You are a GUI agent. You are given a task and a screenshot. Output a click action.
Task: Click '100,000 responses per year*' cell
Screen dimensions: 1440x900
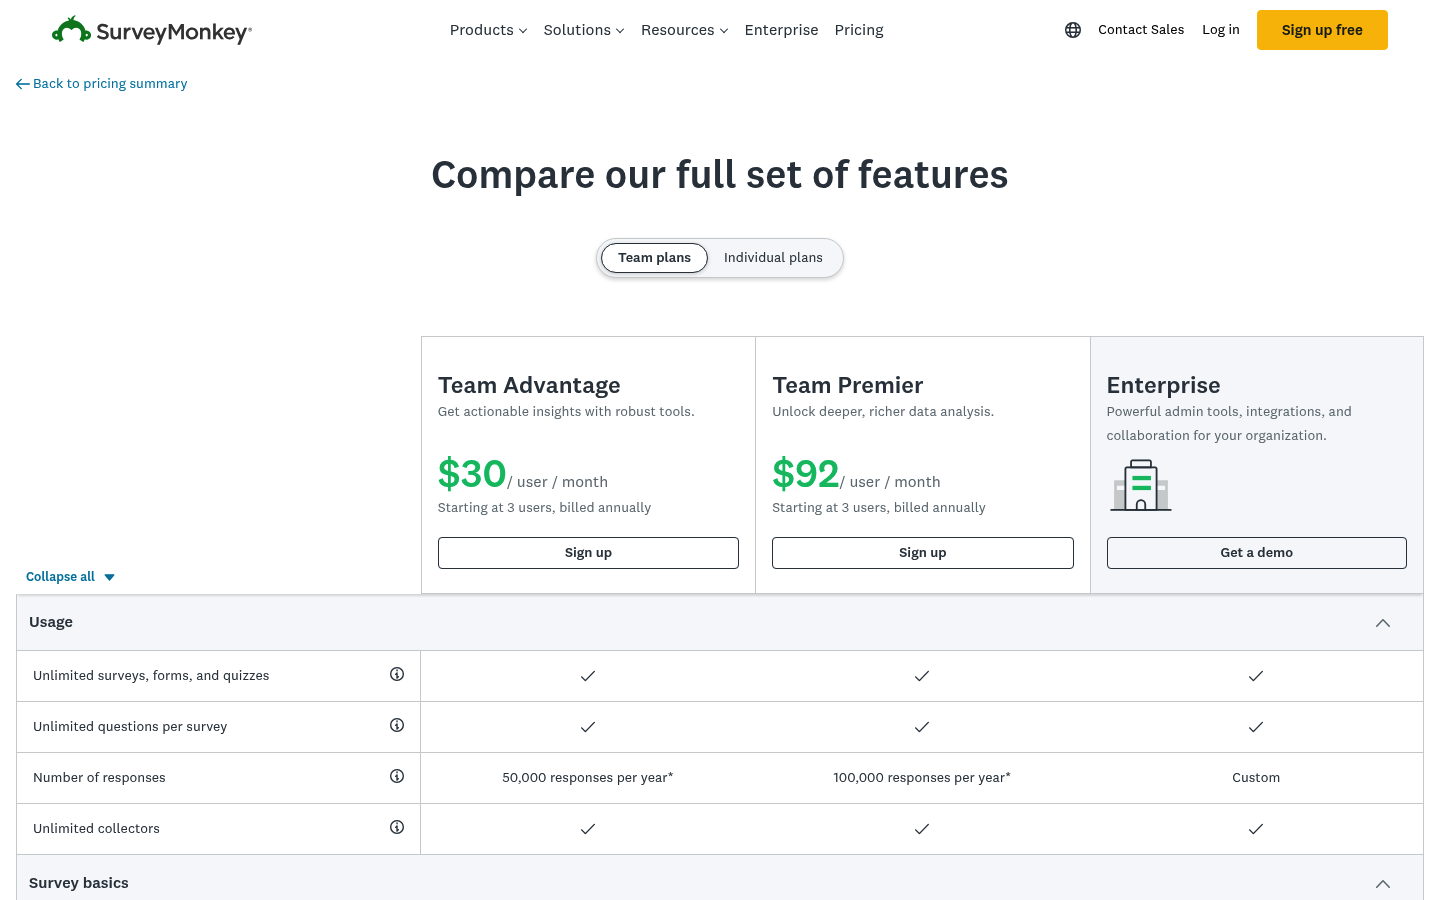click(922, 777)
